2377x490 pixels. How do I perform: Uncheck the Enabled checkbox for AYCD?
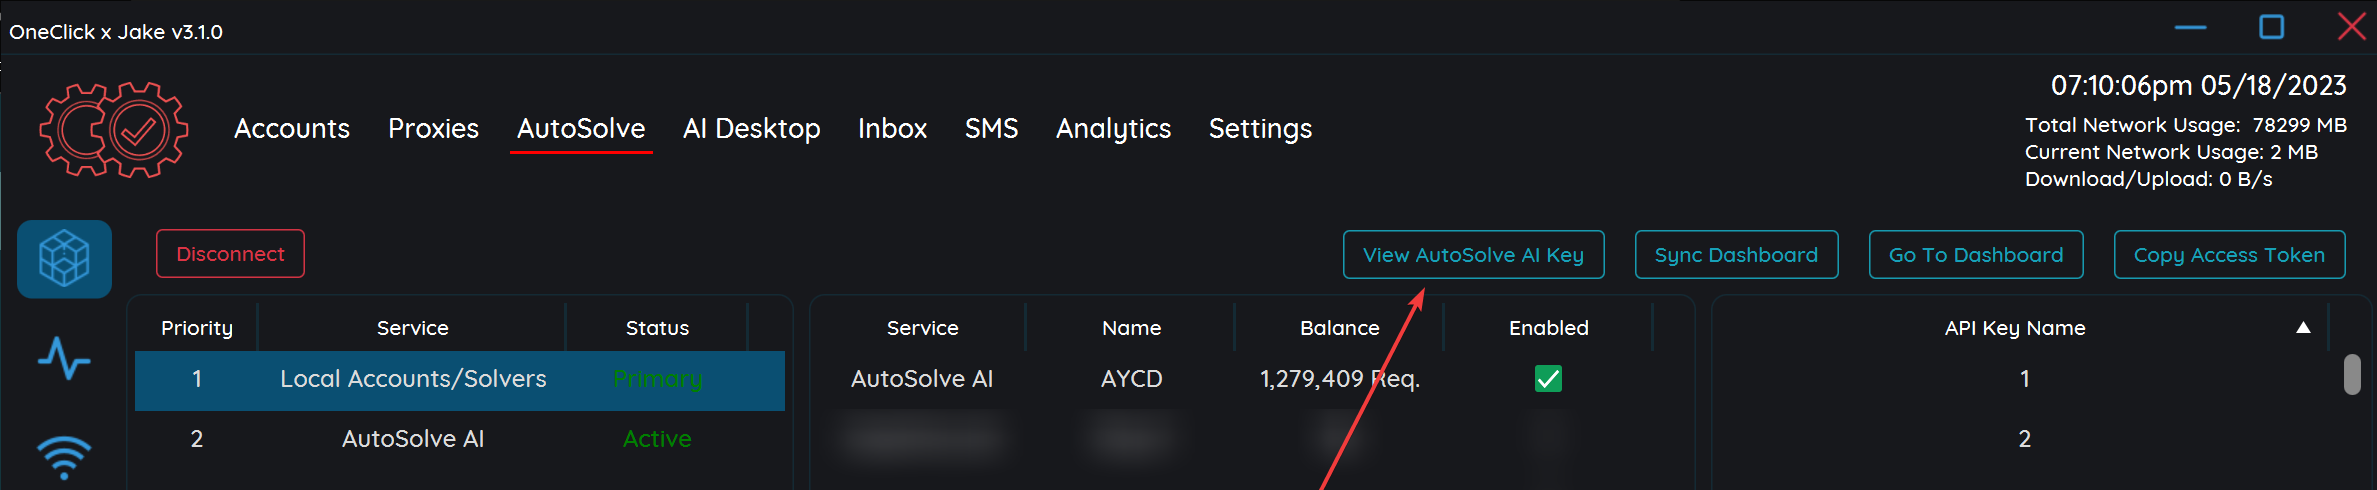click(x=1548, y=379)
